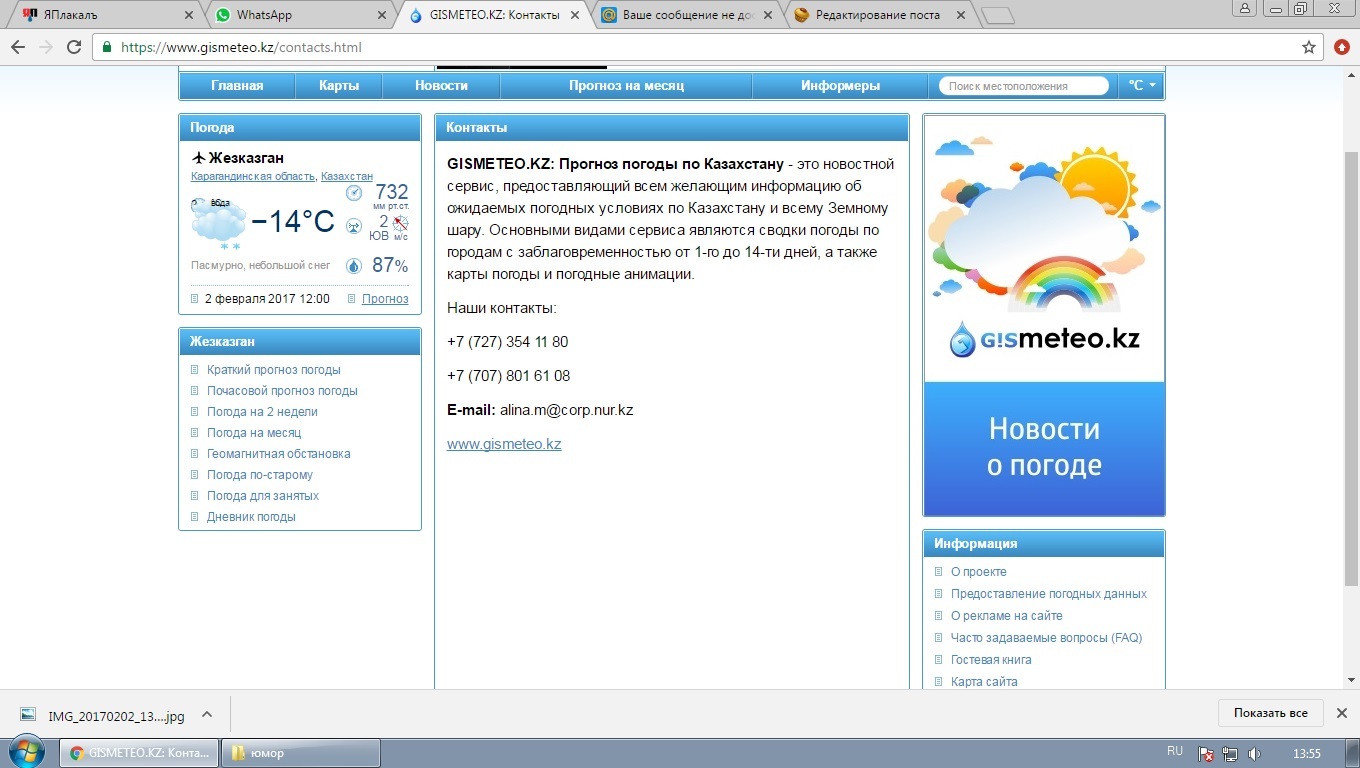The image size is (1360, 768).
Task: Go back with browser back arrow
Action: pyautogui.click(x=18, y=47)
